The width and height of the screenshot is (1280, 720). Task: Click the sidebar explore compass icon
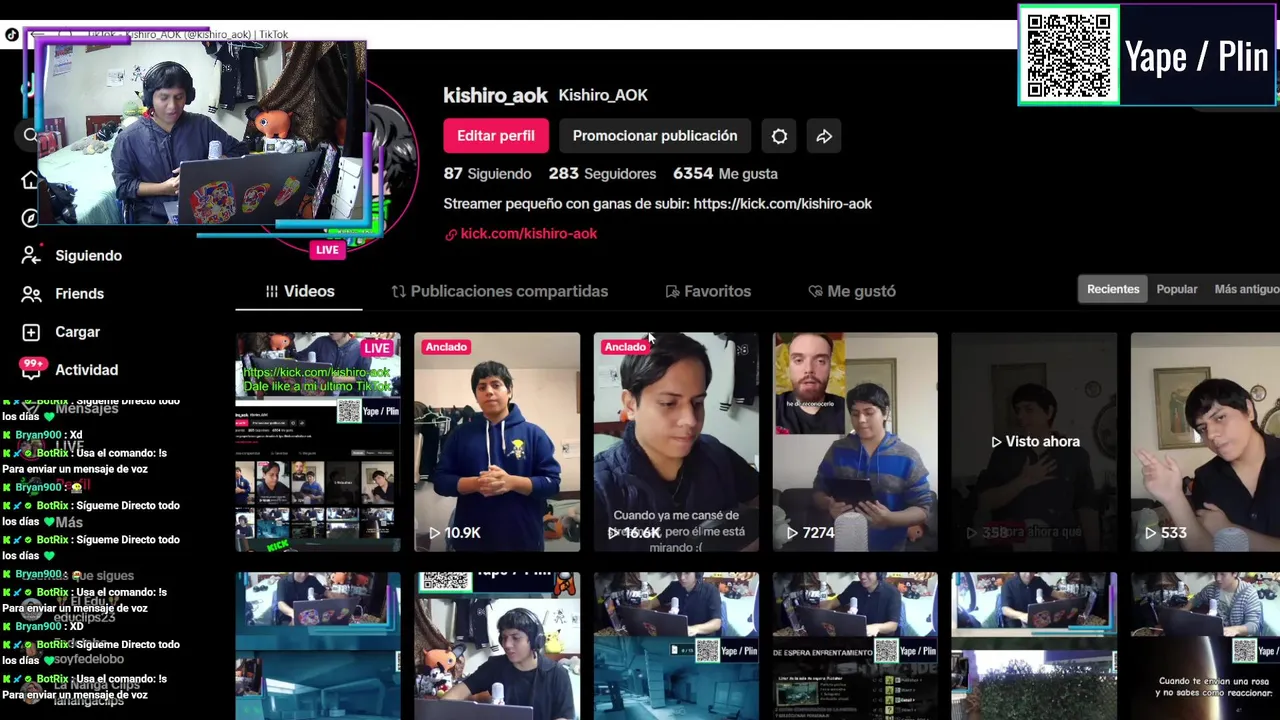30,218
